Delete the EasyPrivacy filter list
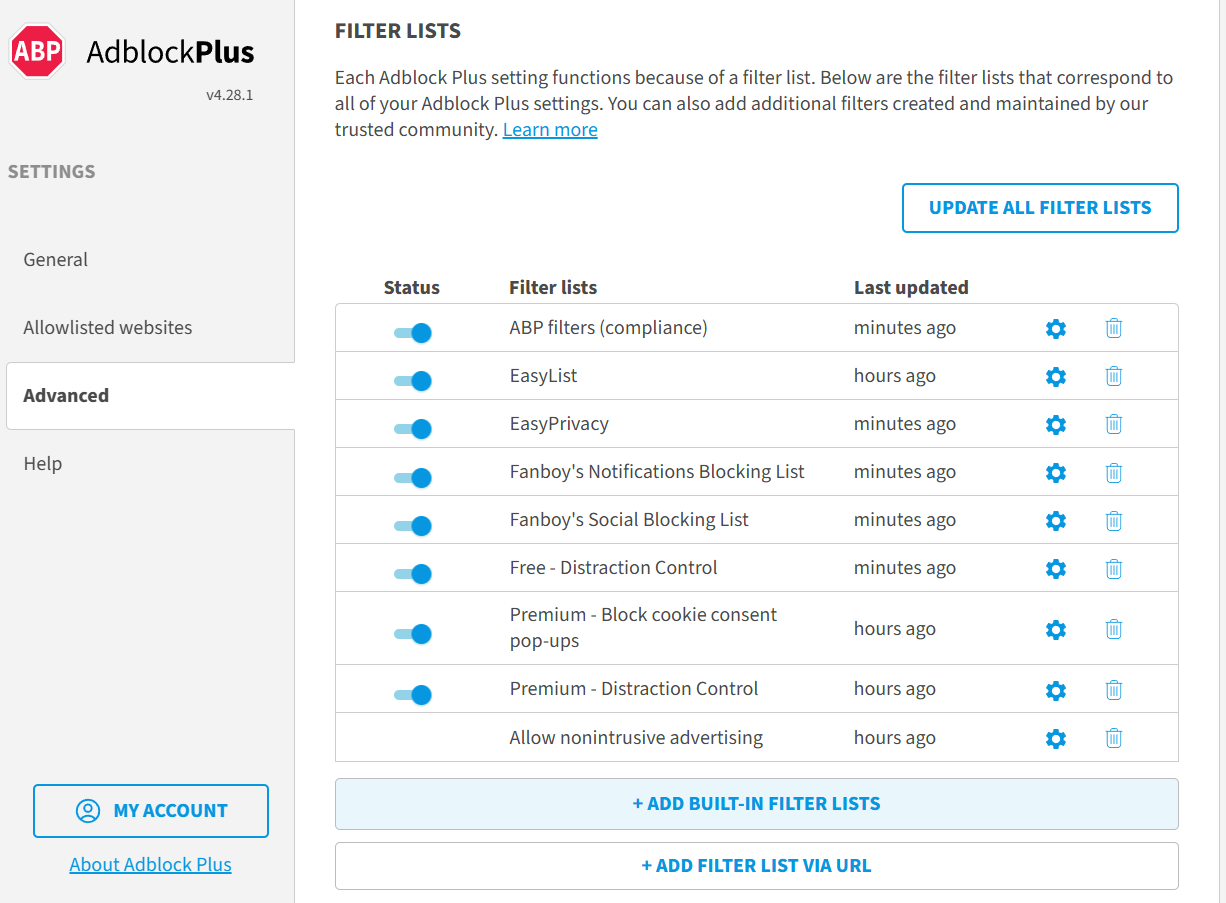Viewport: 1226px width, 903px height. pyautogui.click(x=1113, y=424)
